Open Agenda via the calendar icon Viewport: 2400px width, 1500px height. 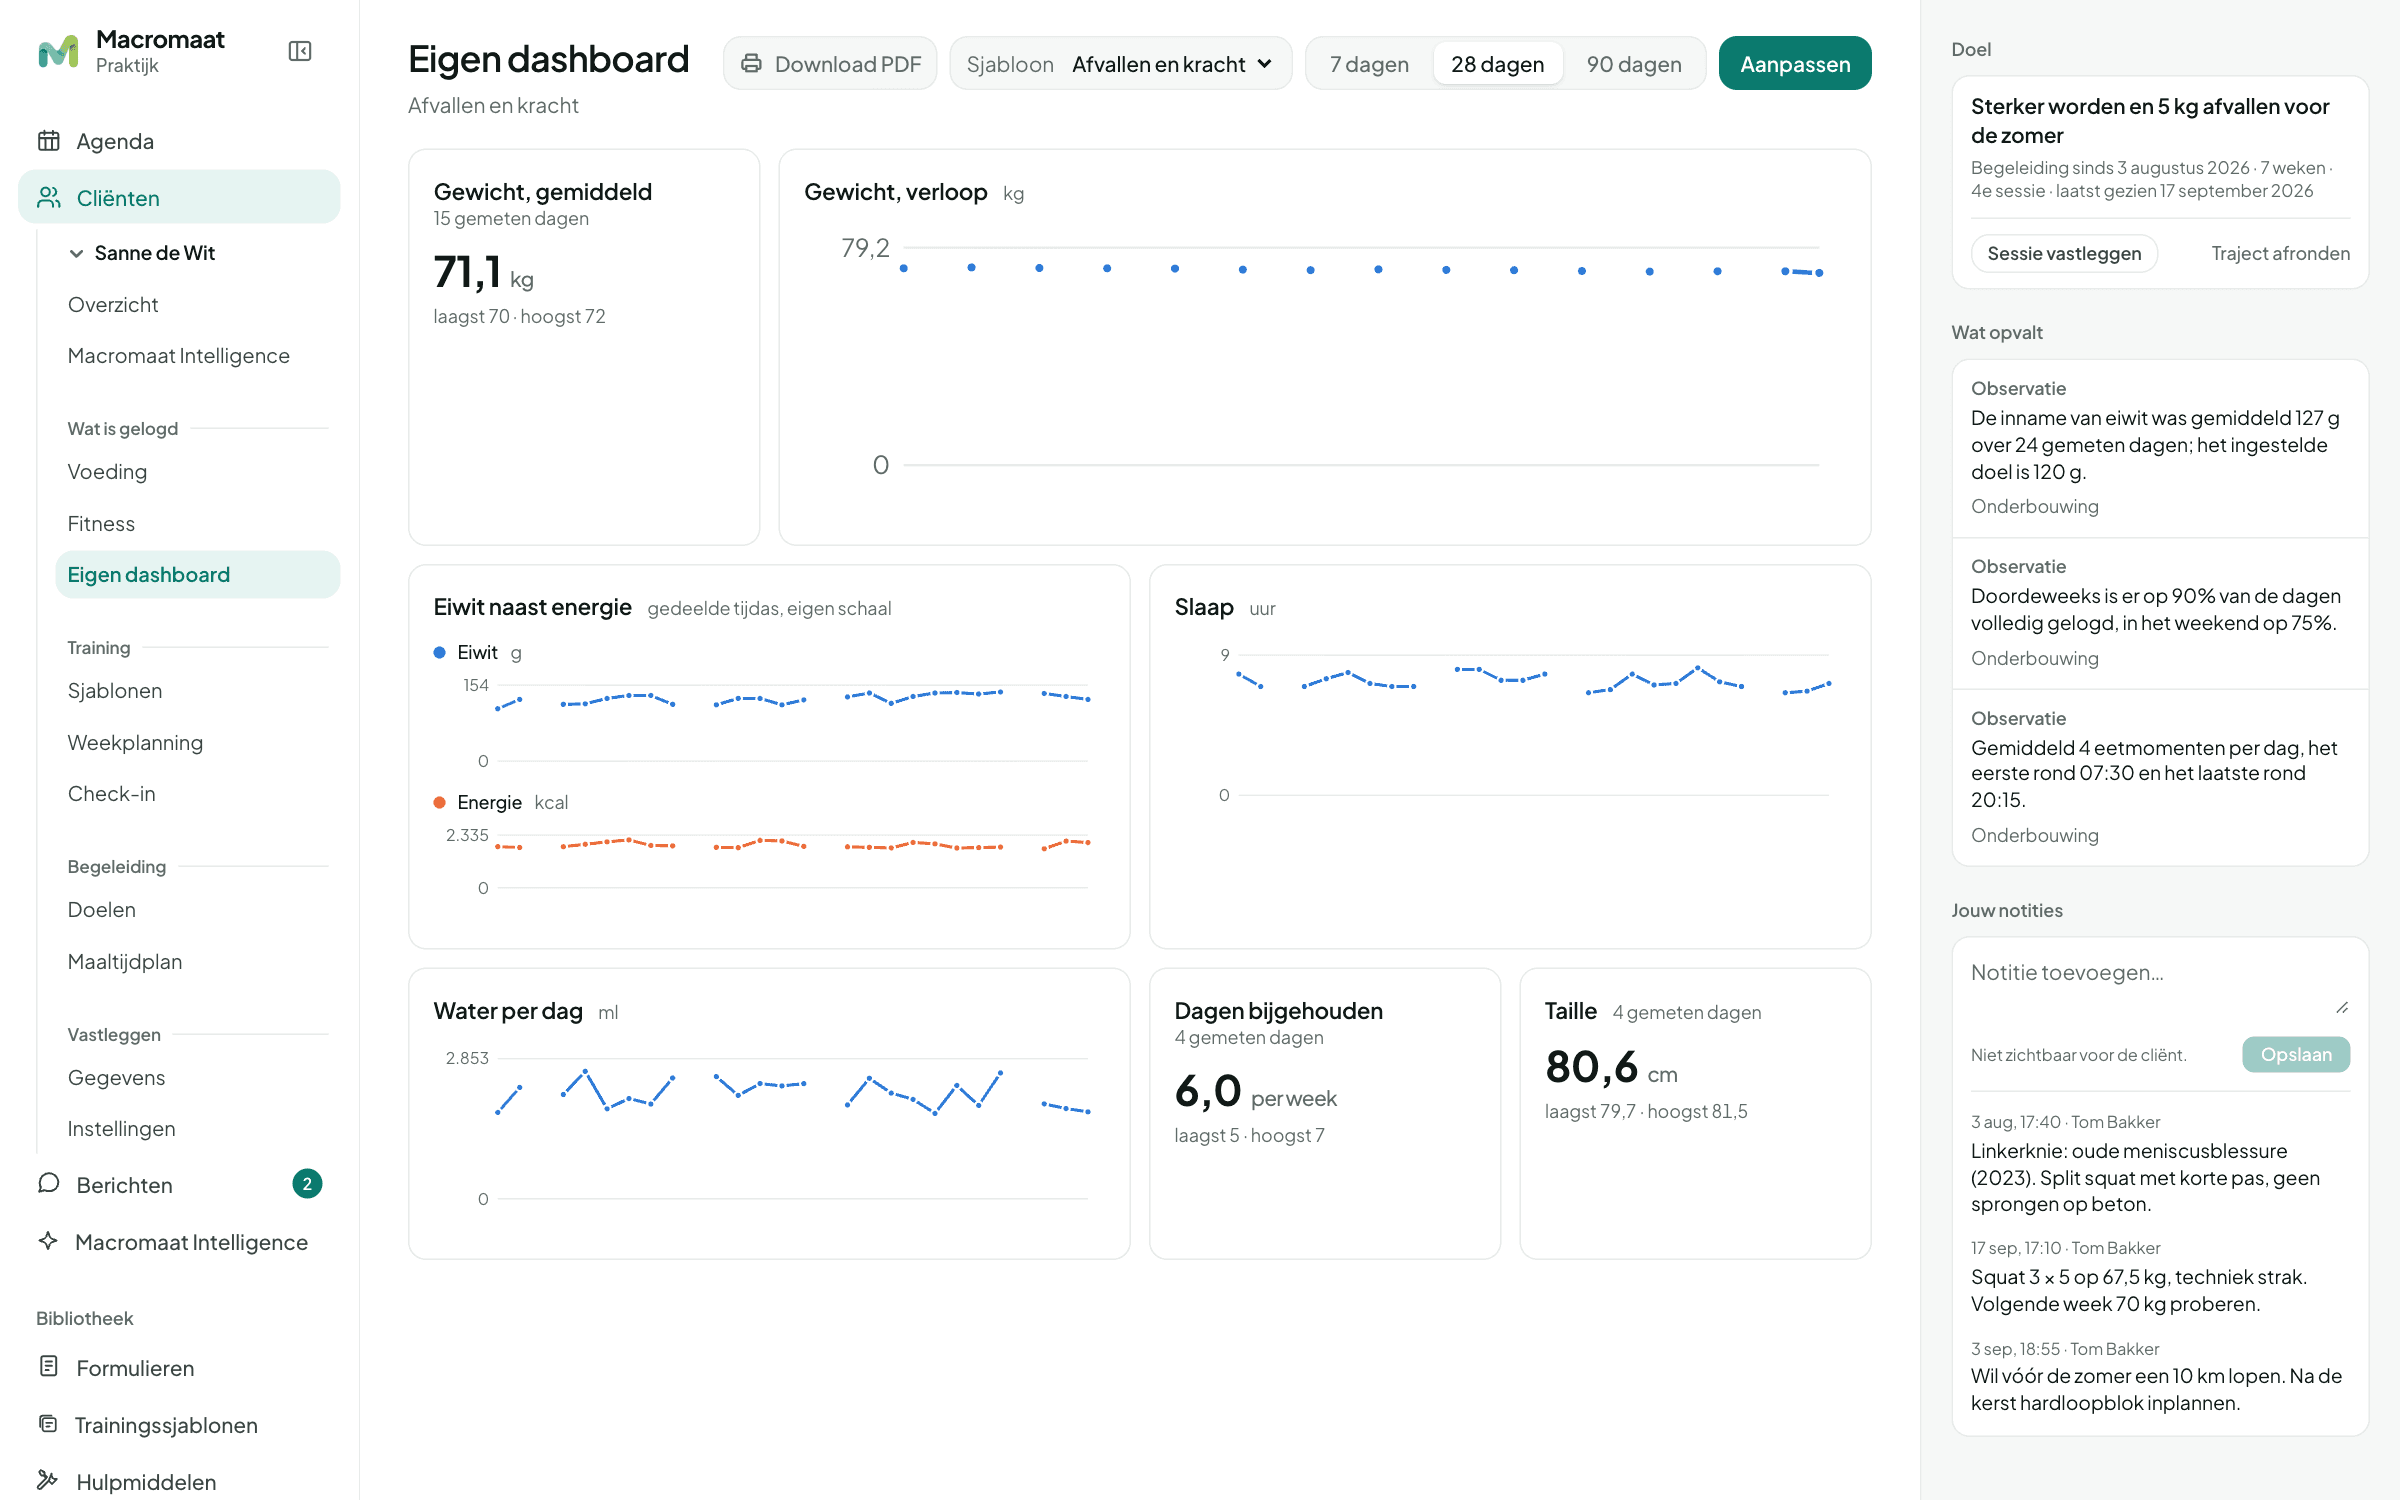[49, 141]
